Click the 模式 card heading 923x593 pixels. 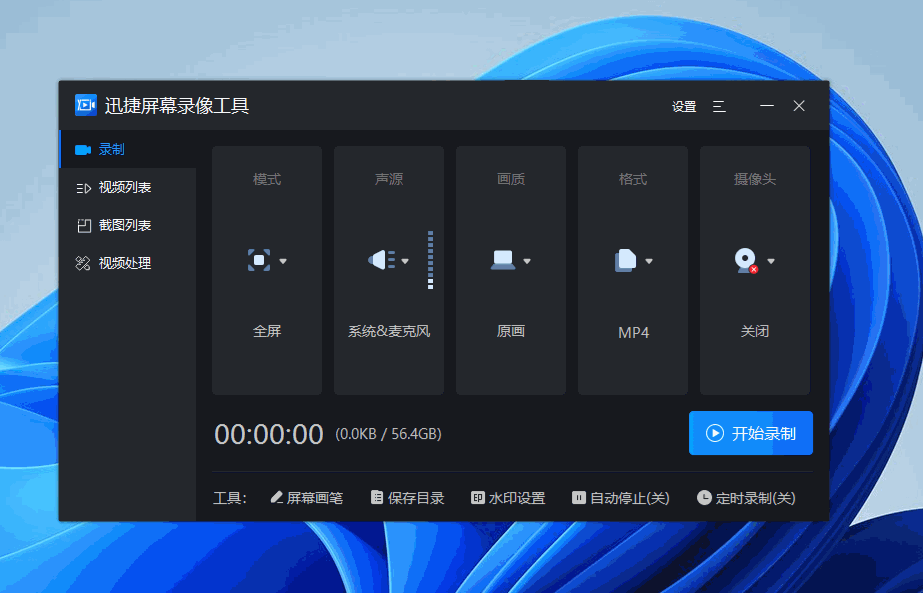click(267, 179)
